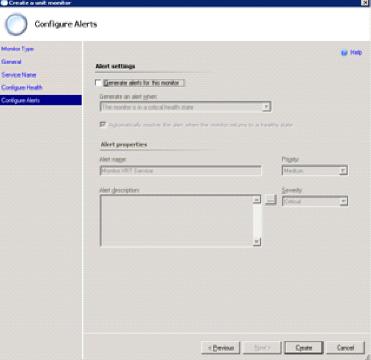The image size is (371, 360).
Task: Expand the Severity dropdown
Action: [x=315, y=201]
